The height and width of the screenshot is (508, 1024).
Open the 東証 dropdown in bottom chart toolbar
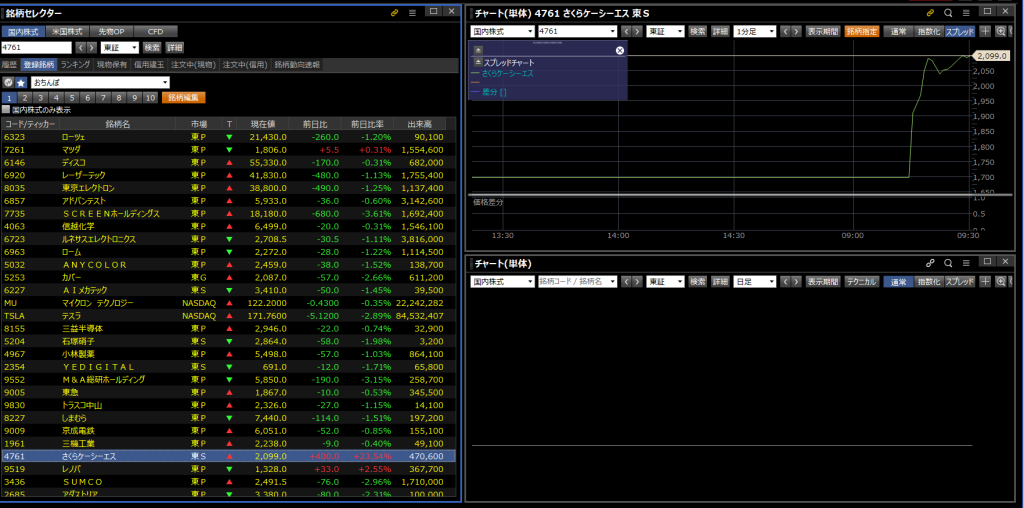pyautogui.click(x=665, y=281)
